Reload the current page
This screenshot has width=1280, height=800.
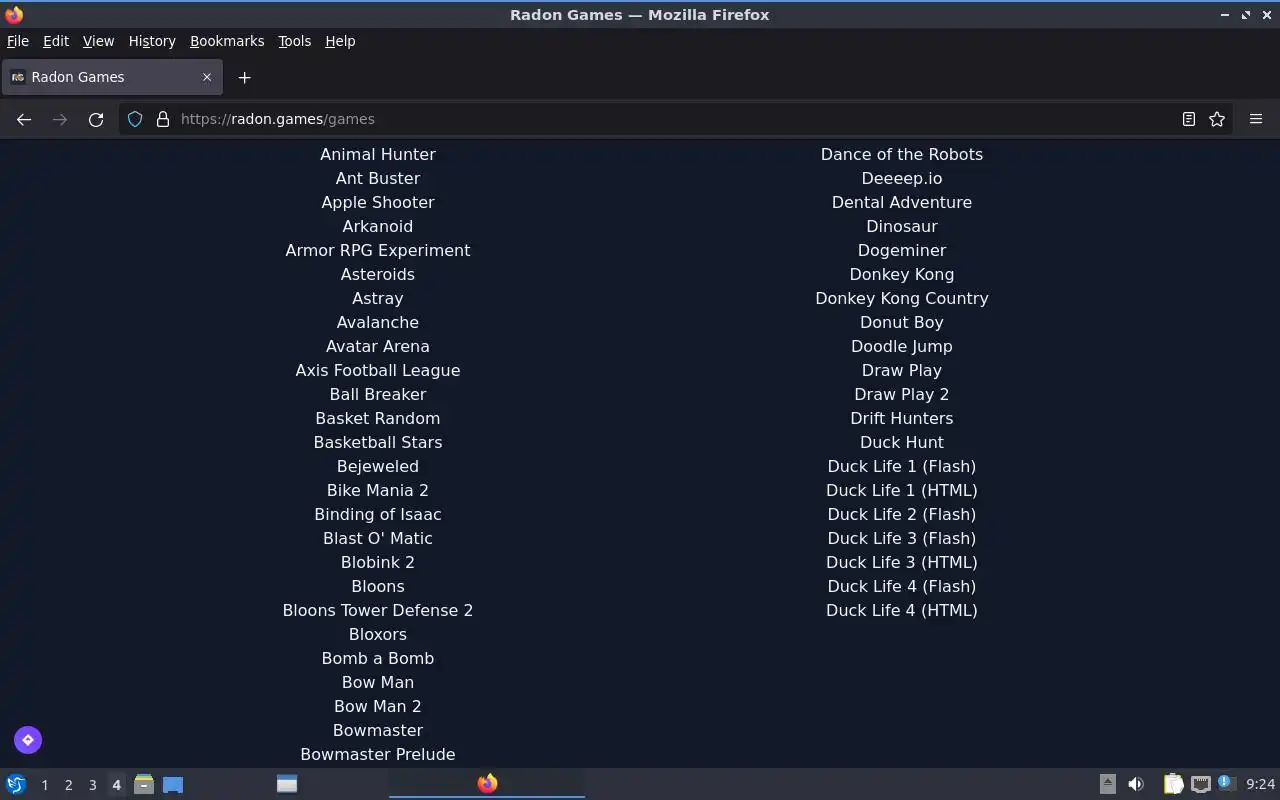point(96,119)
